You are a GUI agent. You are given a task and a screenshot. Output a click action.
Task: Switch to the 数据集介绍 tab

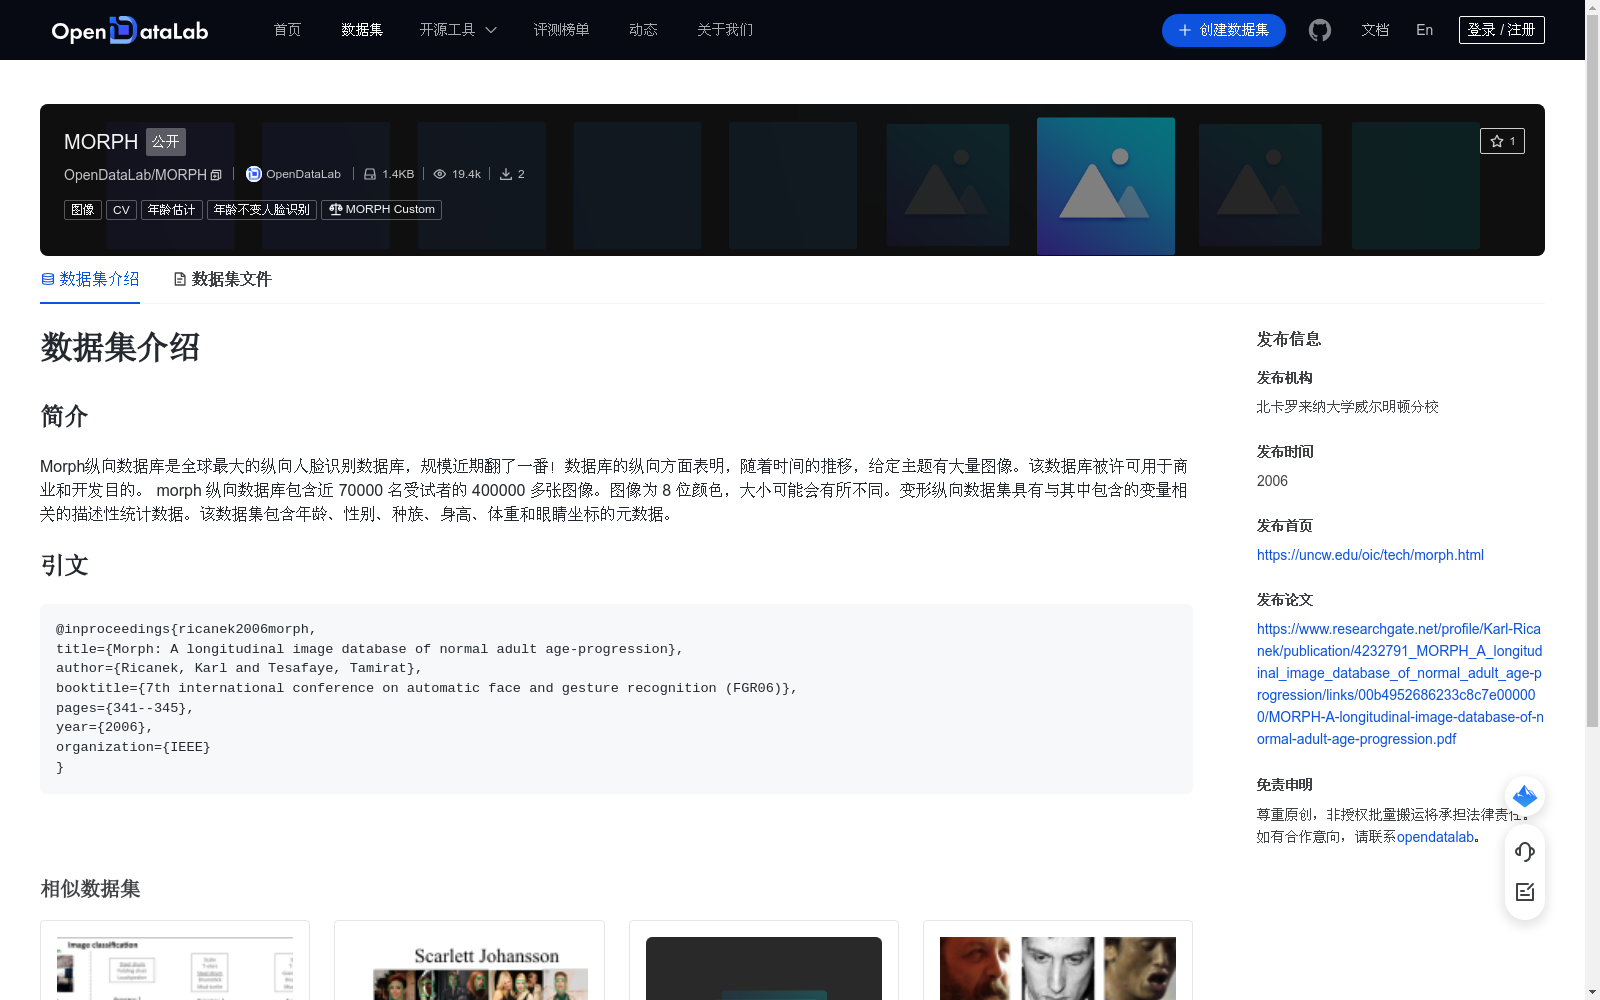90,279
